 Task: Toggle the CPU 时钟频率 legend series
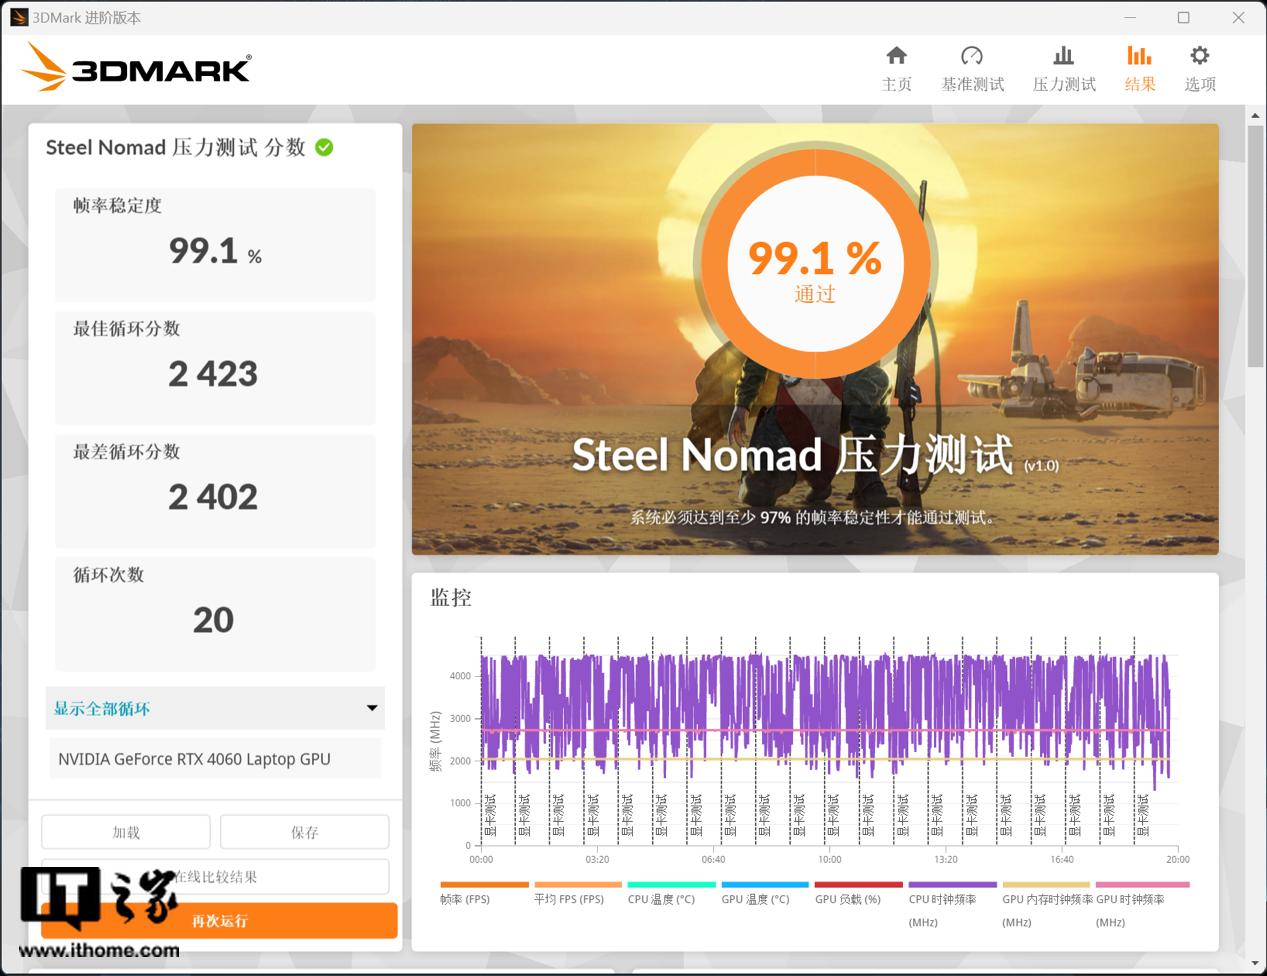tap(952, 905)
